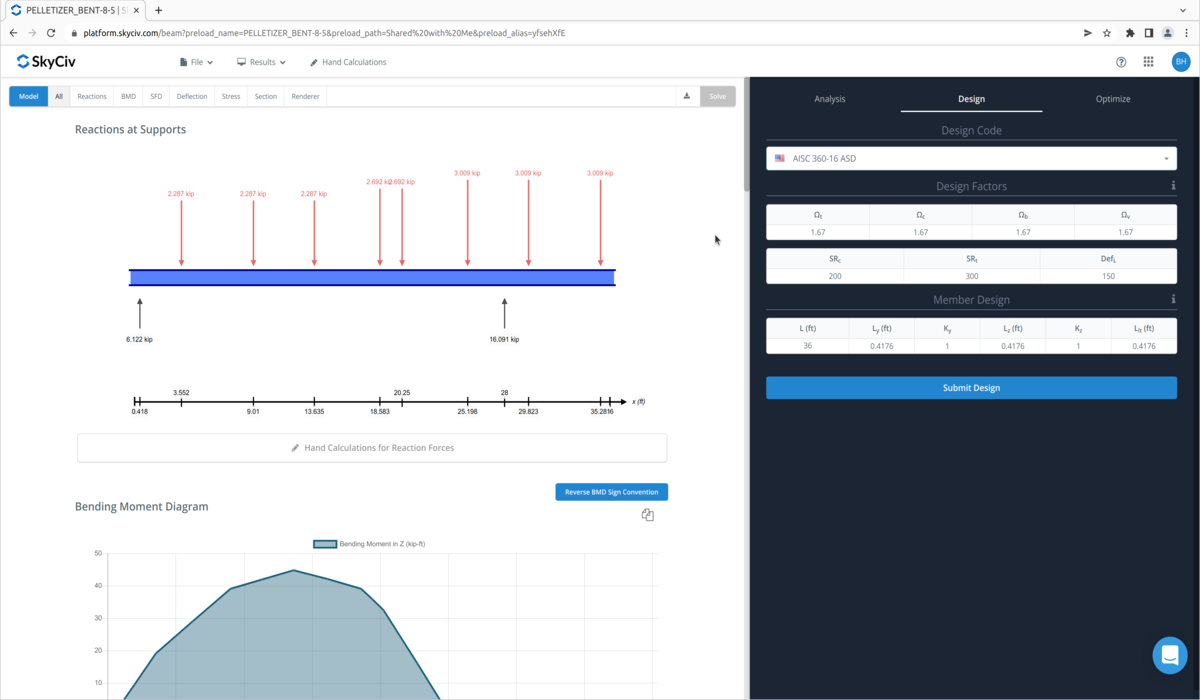Copy the bending moment diagram icon
This screenshot has width=1200, height=700.
coord(647,515)
